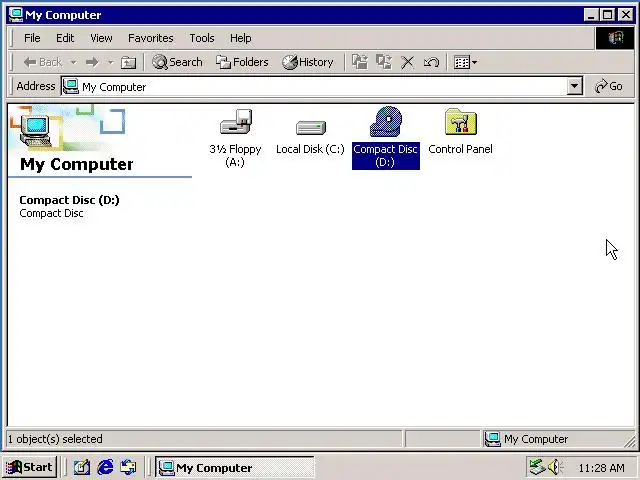Click the Forward arrow button
This screenshot has height=480, width=640.
(92, 62)
